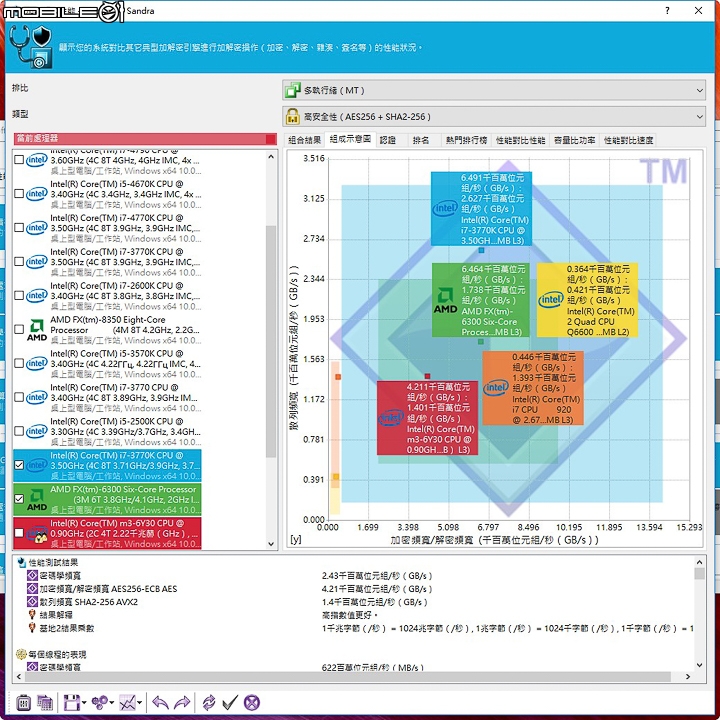The height and width of the screenshot is (720, 720).
Task: Click the purple cancel X icon
Action: 252,702
